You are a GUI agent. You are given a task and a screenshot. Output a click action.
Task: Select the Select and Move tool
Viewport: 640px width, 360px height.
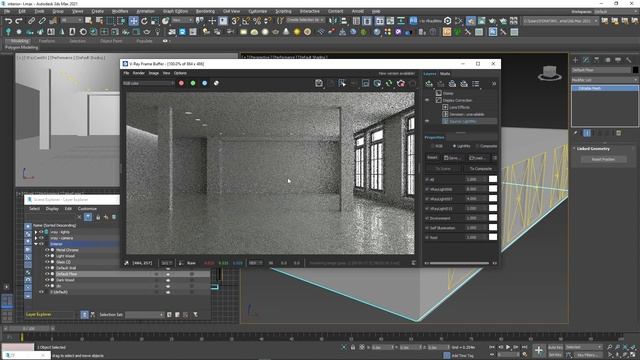click(x=133, y=21)
